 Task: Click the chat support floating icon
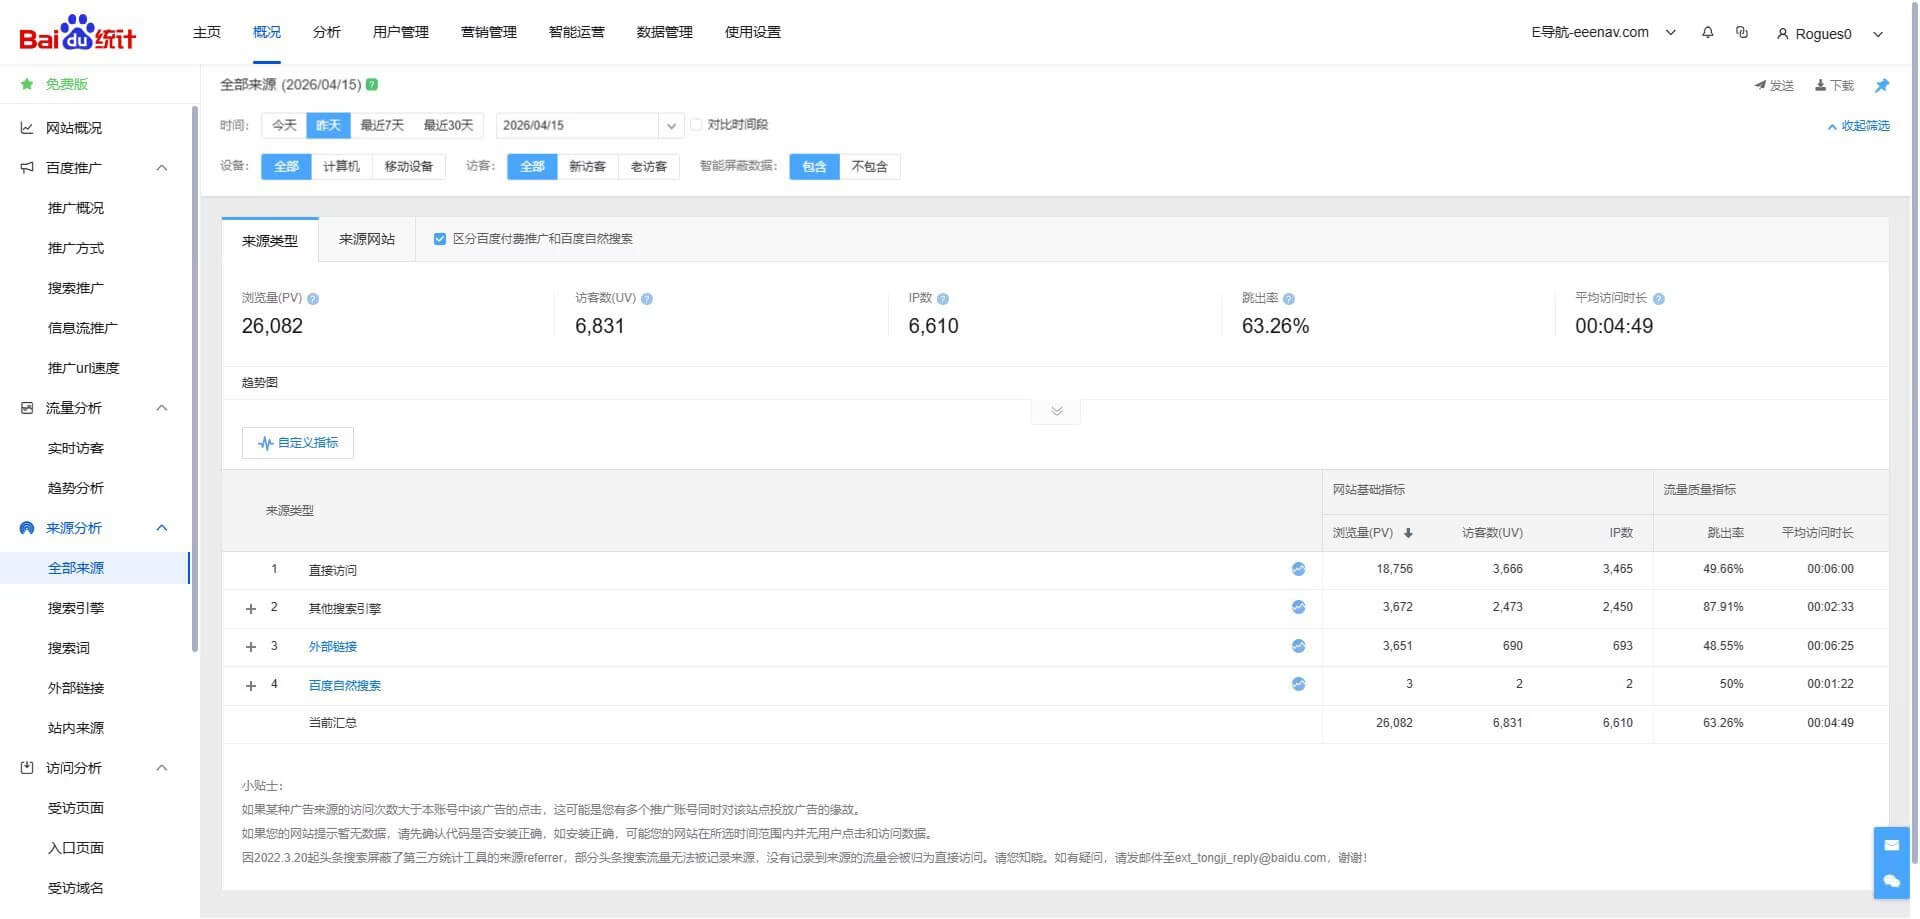point(1891,881)
